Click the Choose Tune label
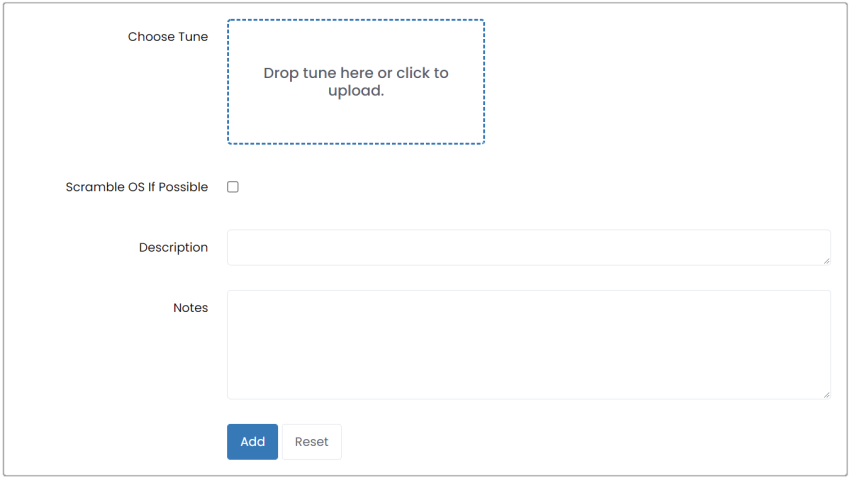This screenshot has width=850, height=478. tap(168, 37)
